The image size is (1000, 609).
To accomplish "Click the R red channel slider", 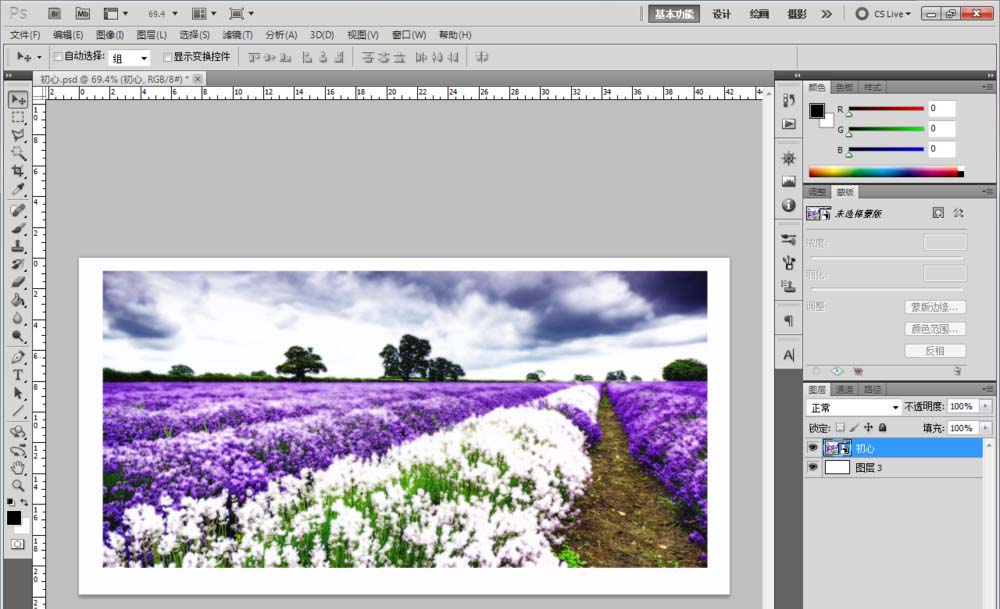I will coord(886,109).
